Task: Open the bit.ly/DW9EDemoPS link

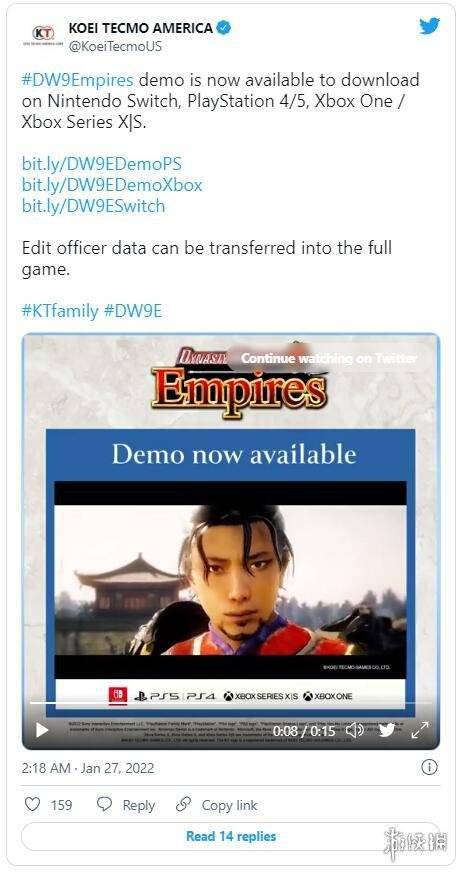Action: click(x=102, y=164)
